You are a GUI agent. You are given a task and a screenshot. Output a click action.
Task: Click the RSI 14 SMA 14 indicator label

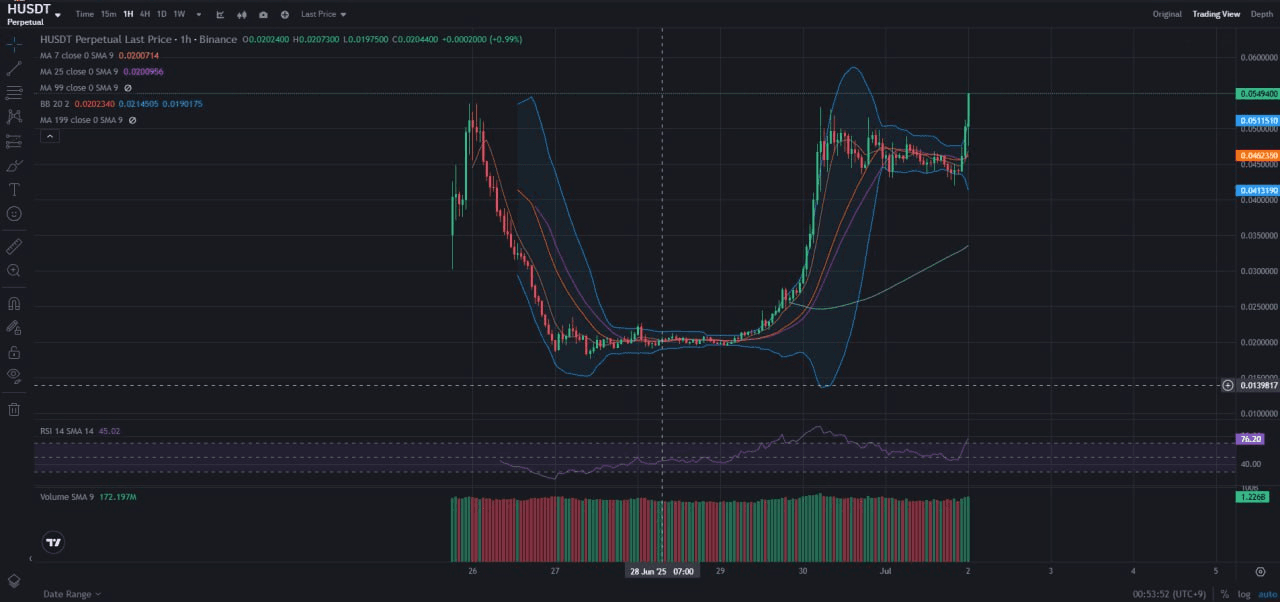66,431
